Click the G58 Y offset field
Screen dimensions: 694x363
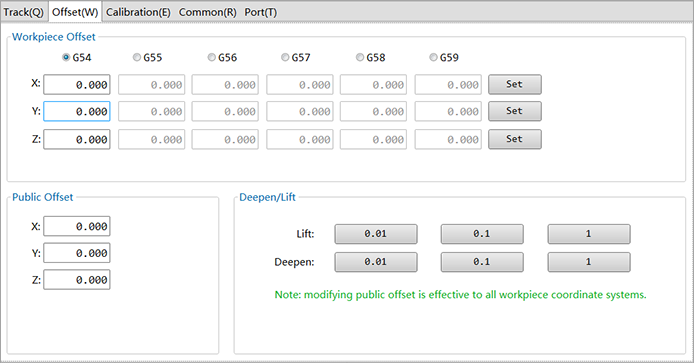(373, 112)
